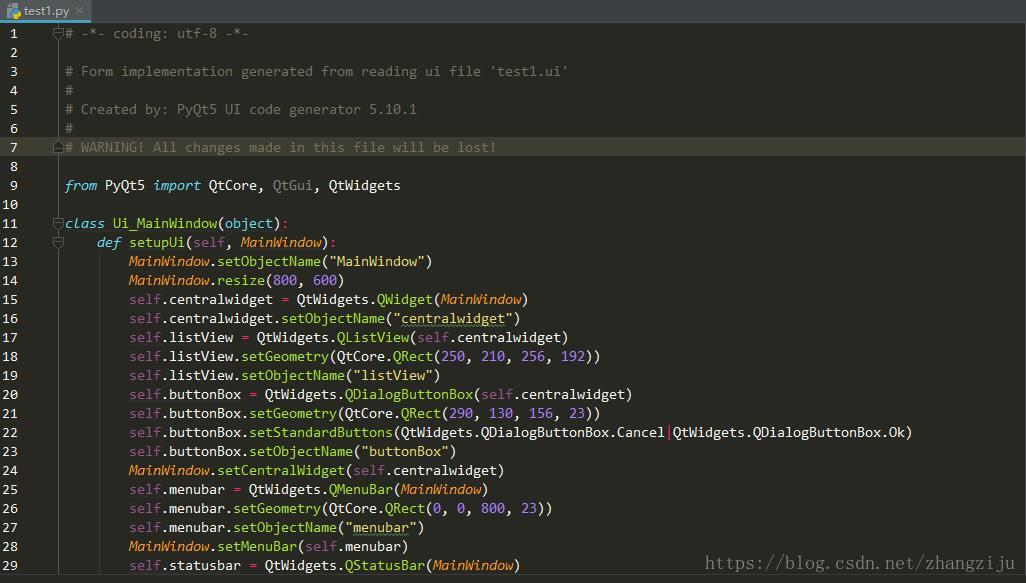Click the number 600 on line 14

pyautogui.click(x=325, y=281)
